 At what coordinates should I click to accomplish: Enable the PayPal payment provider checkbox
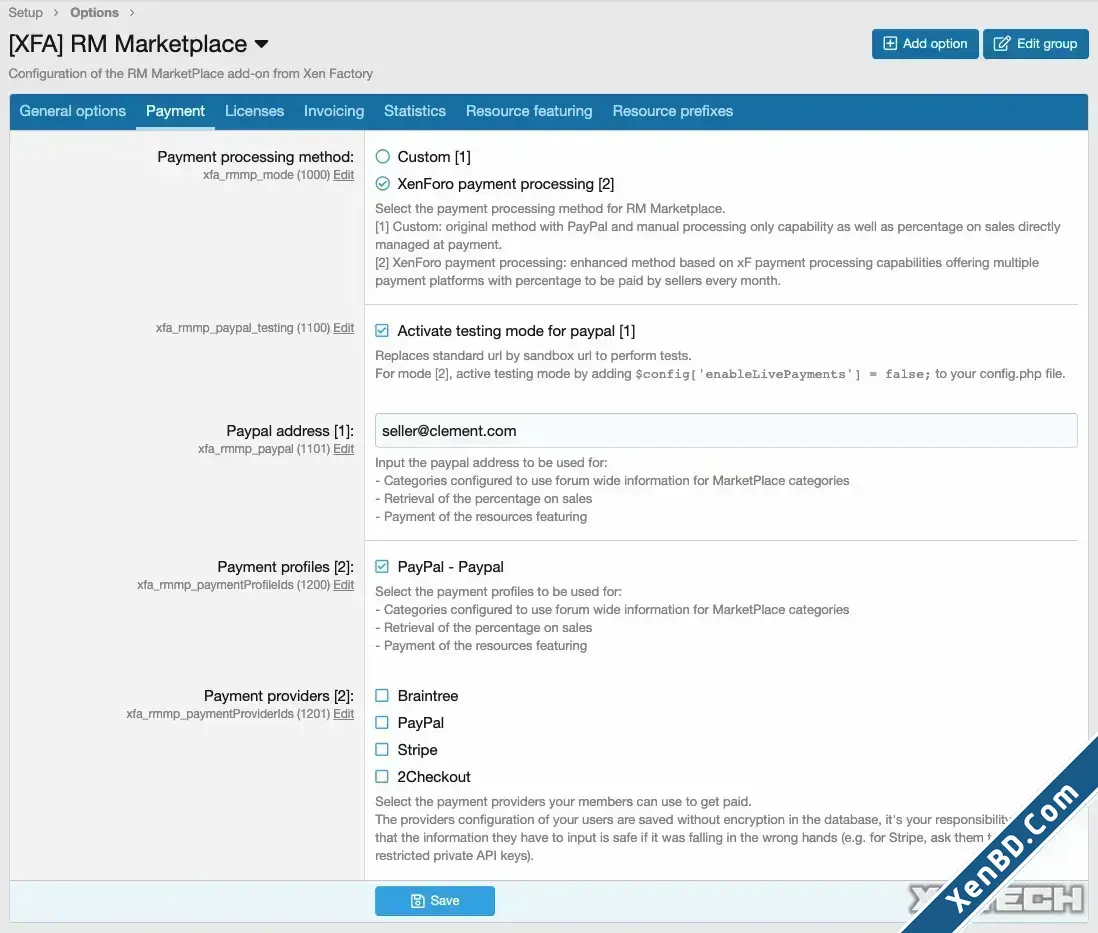pos(382,722)
